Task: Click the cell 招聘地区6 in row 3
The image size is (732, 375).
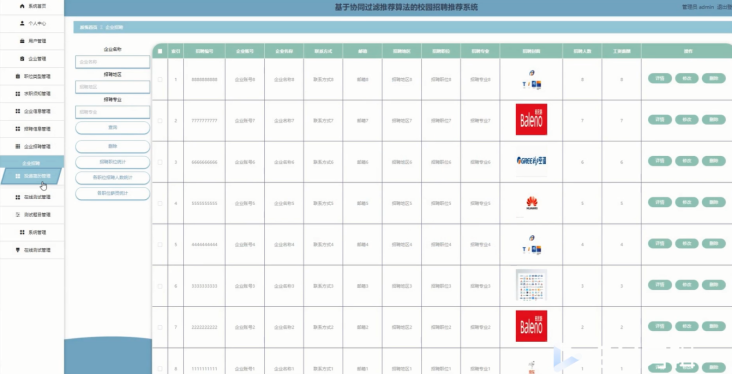Action: (x=401, y=162)
